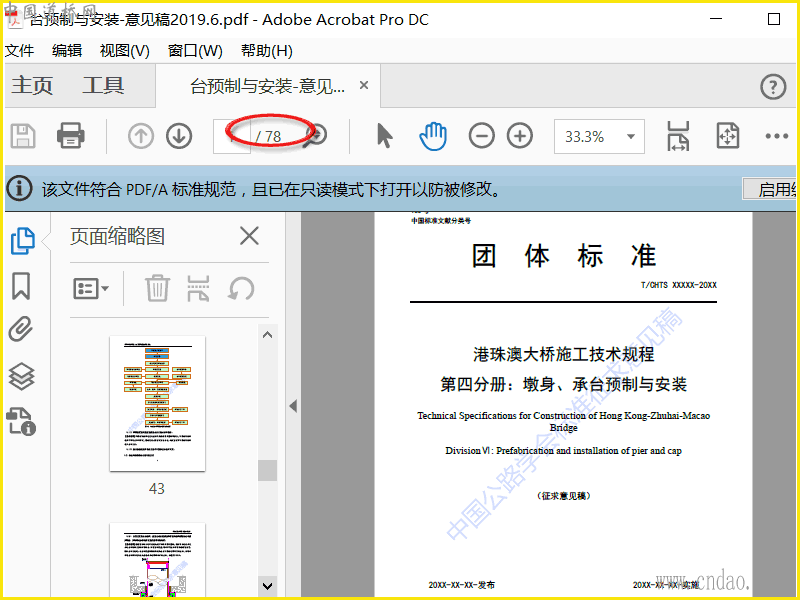Viewport: 800px width, 600px height.
Task: Go to next page arrow
Action: click(x=179, y=136)
